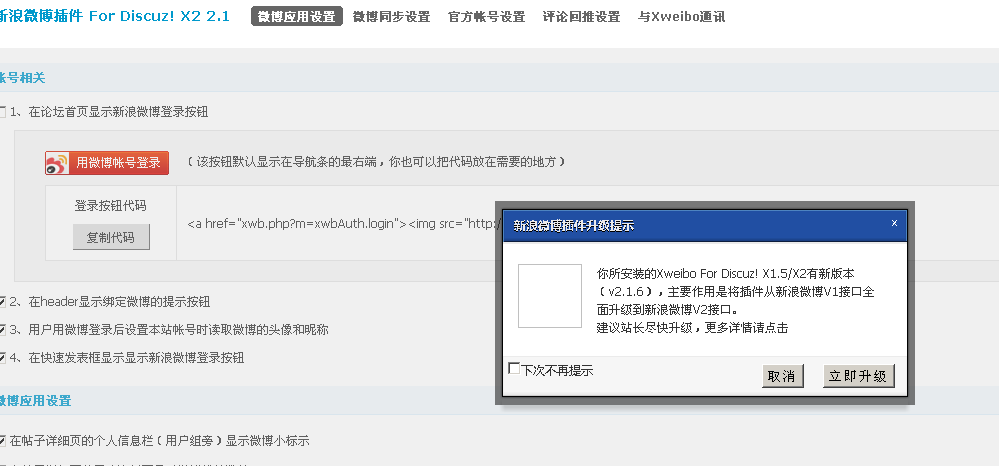
Task: Switch to the 微博同步设置 tab
Action: point(391,17)
